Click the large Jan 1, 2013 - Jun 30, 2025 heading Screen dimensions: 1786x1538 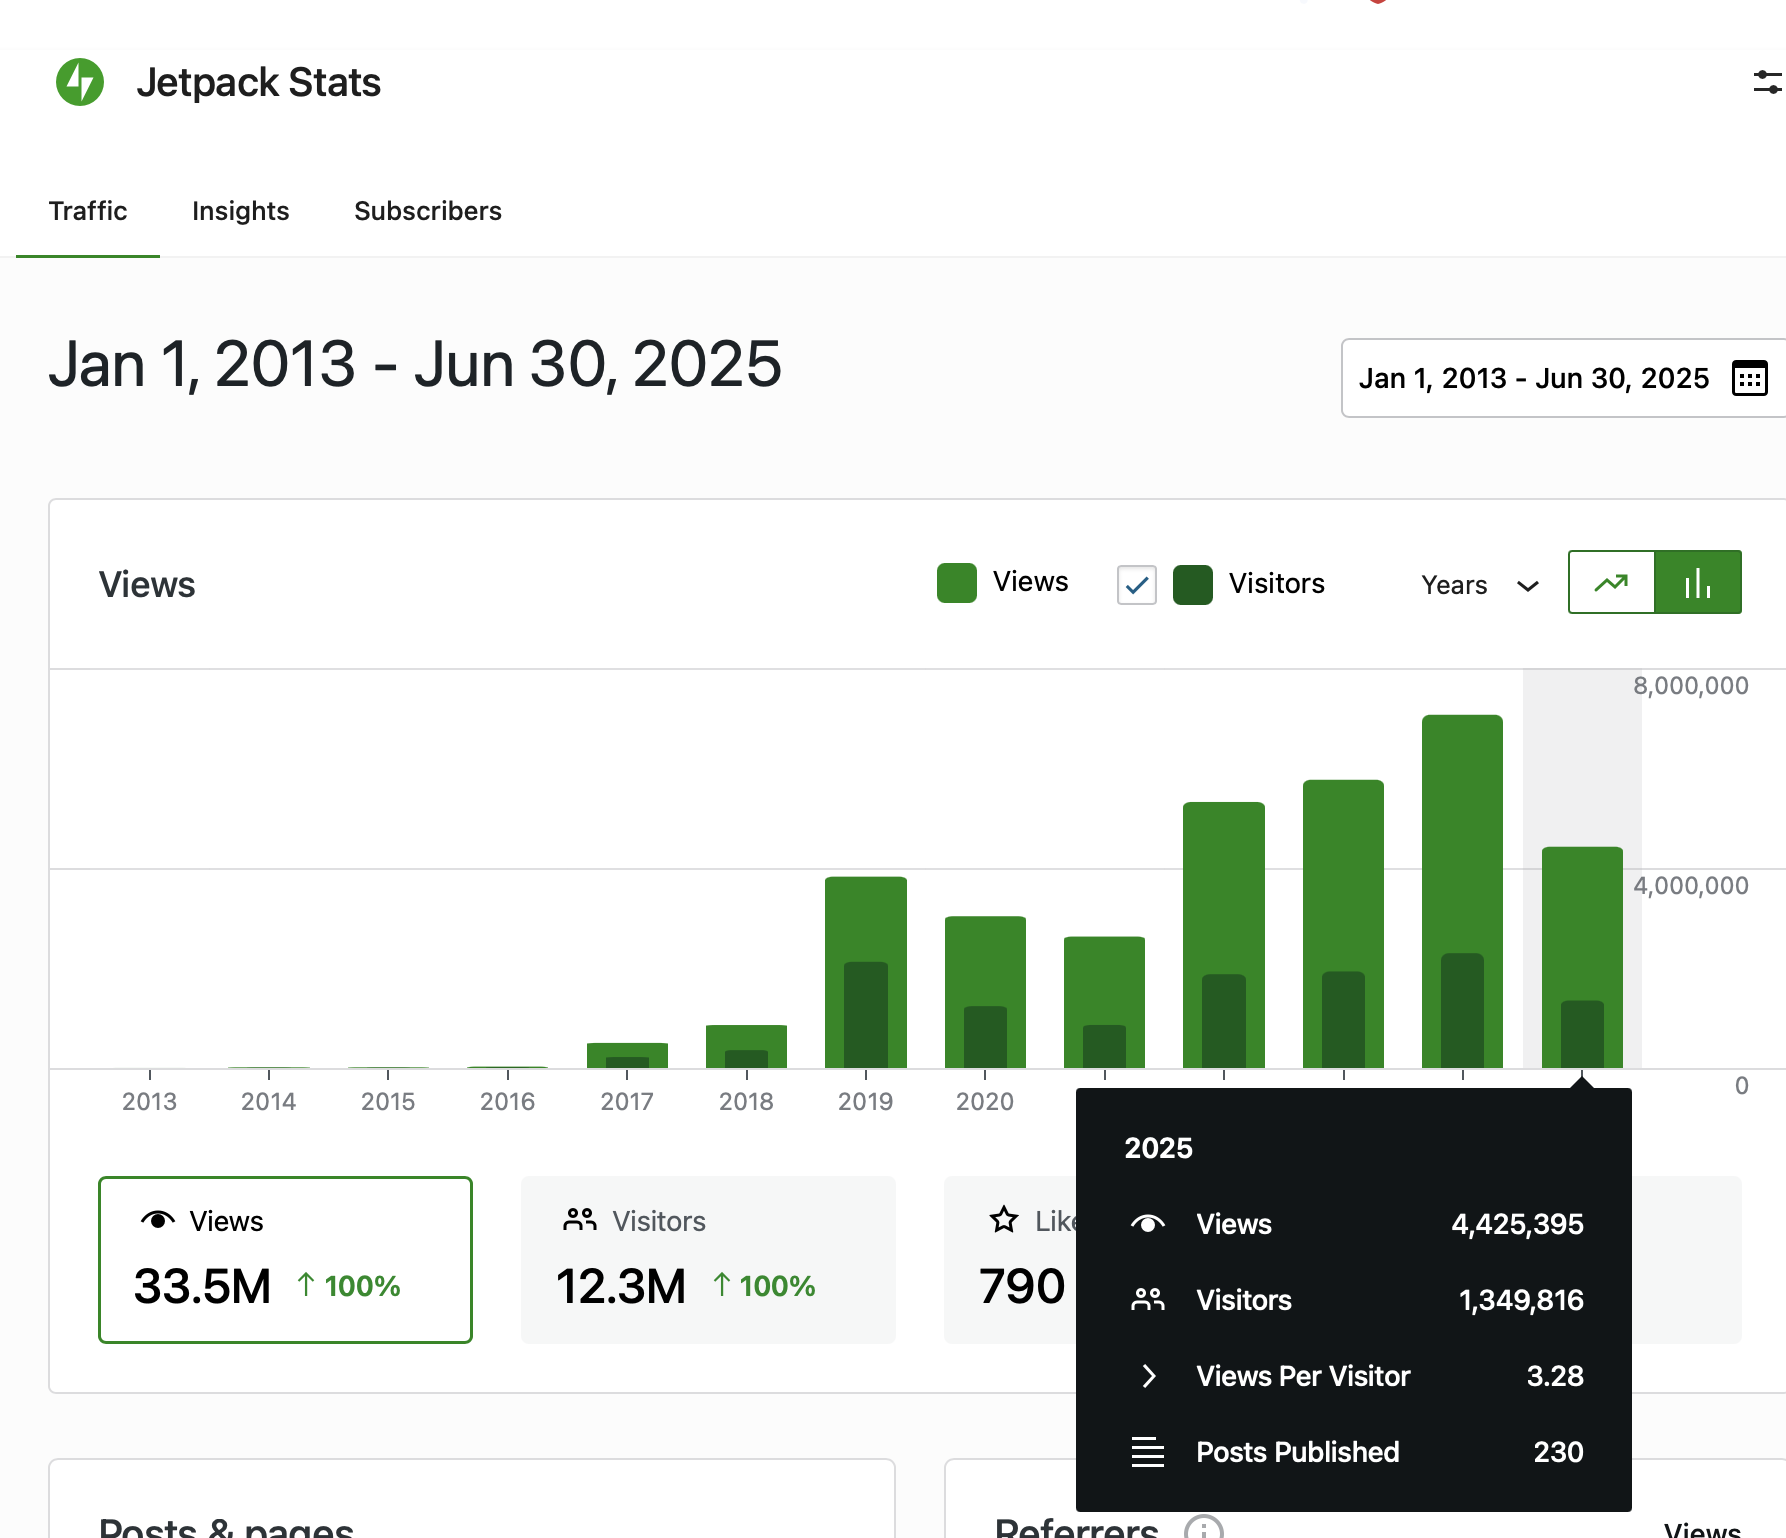pyautogui.click(x=415, y=364)
